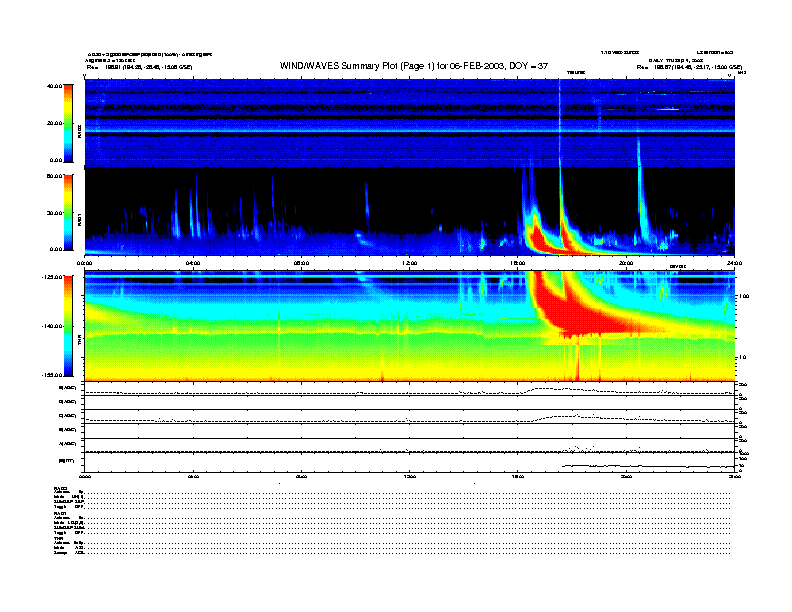Click the RAD1 status block heading at bottom
Screen dimensions: 792x612
point(58,513)
